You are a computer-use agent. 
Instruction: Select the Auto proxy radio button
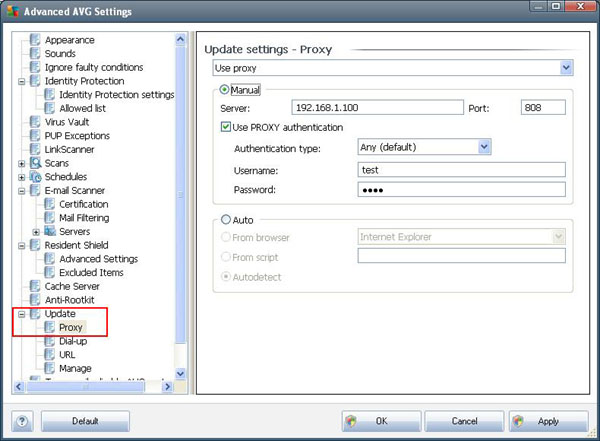tap(226, 220)
